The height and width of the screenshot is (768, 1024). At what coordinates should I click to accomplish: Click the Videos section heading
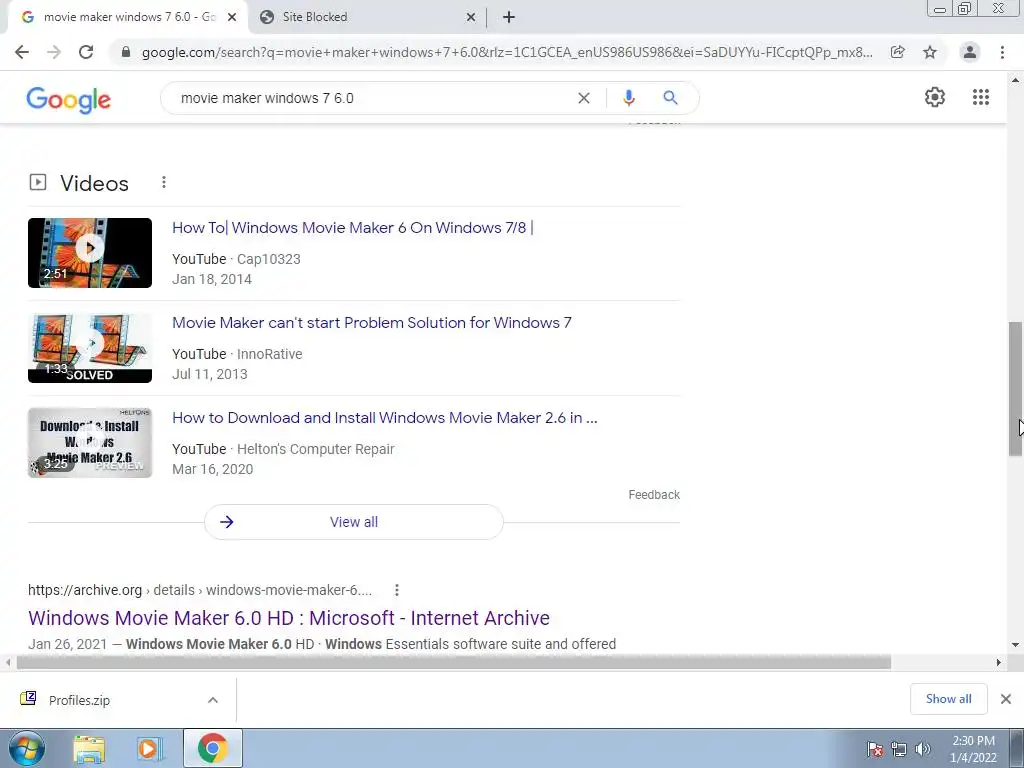click(x=94, y=184)
